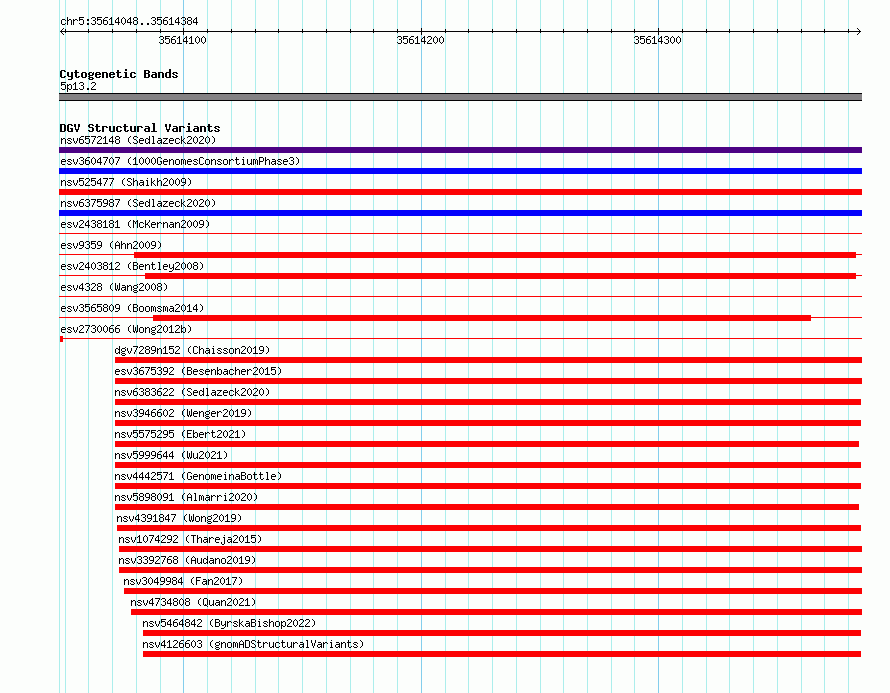Viewport: 890px width, 693px height.
Task: Click the red bar for esv3565809
Action: pos(482,318)
